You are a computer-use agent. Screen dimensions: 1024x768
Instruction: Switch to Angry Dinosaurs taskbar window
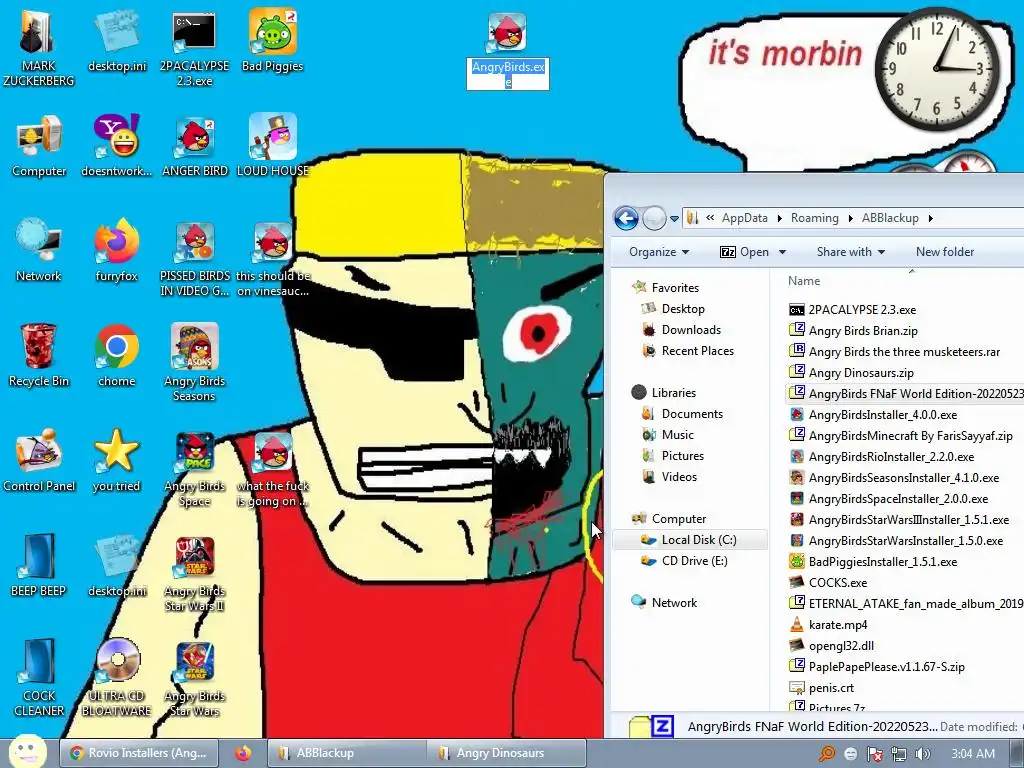pyautogui.click(x=507, y=753)
